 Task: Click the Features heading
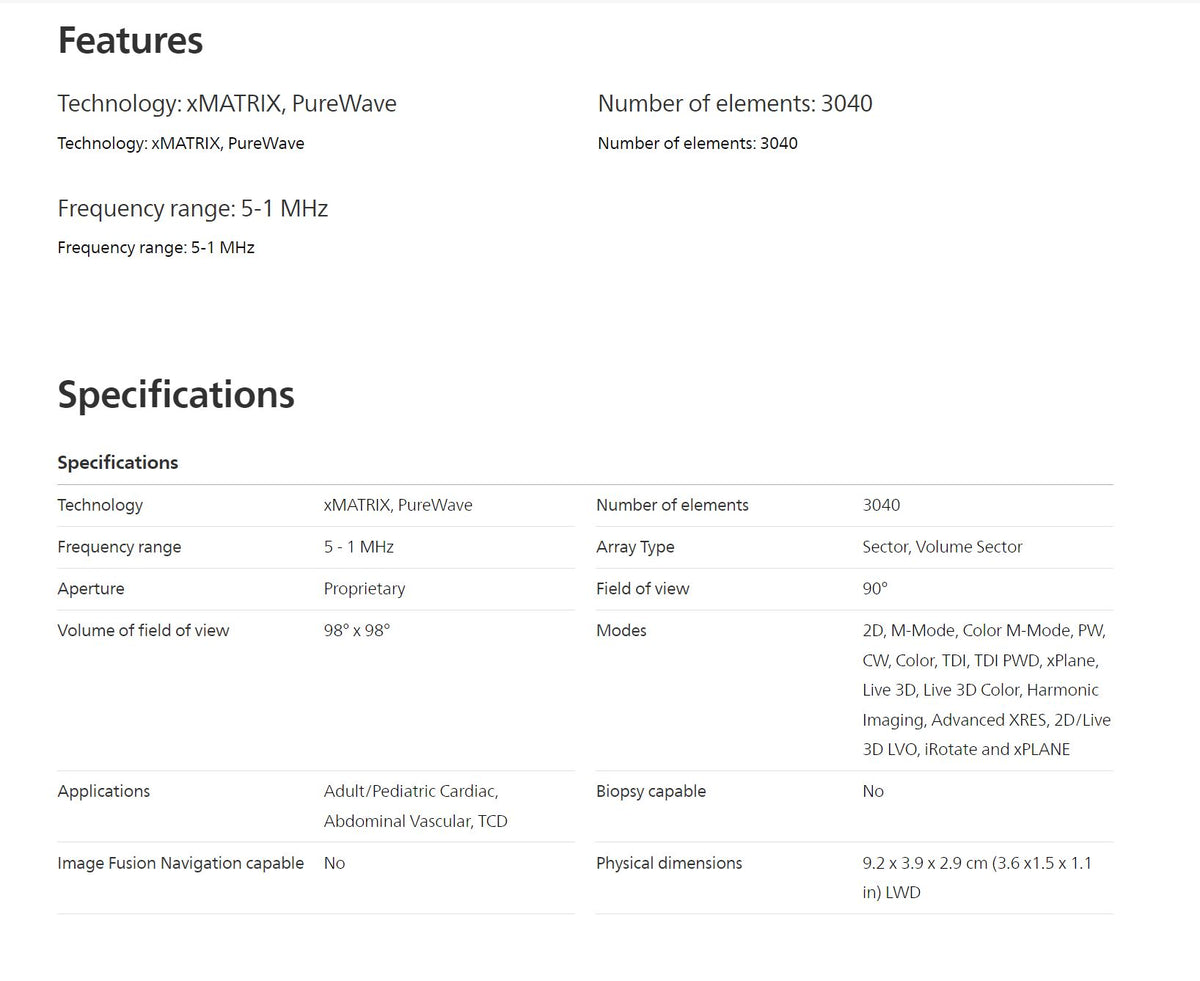pyautogui.click(x=130, y=41)
